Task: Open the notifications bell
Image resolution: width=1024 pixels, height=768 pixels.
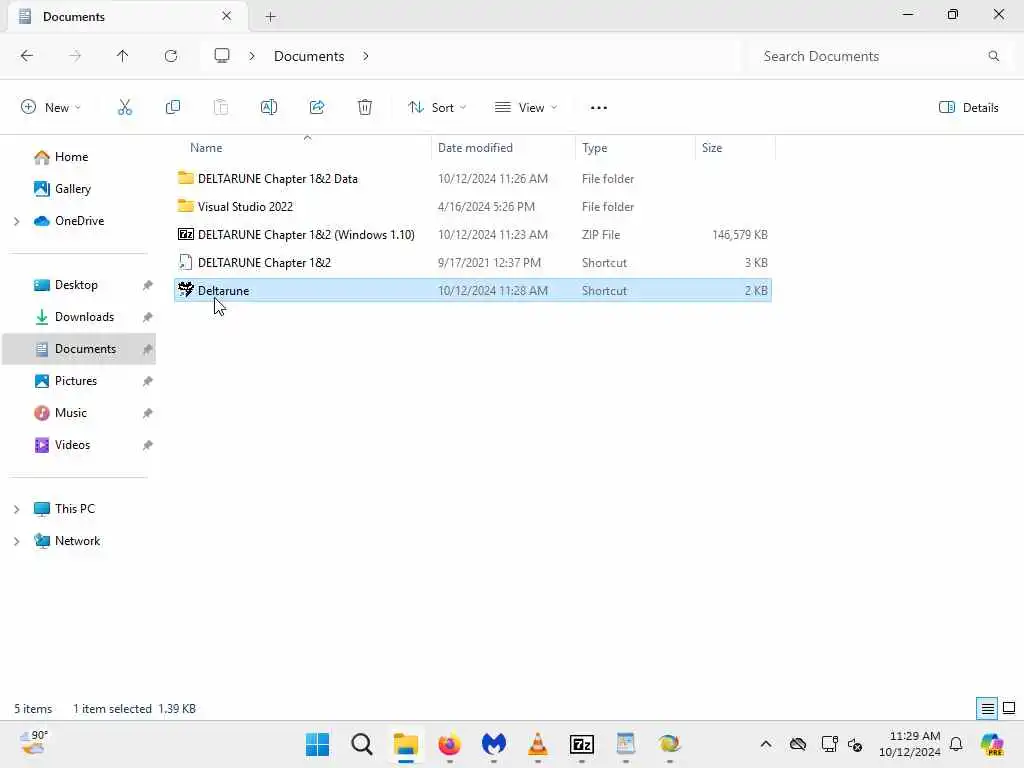Action: coord(956,744)
